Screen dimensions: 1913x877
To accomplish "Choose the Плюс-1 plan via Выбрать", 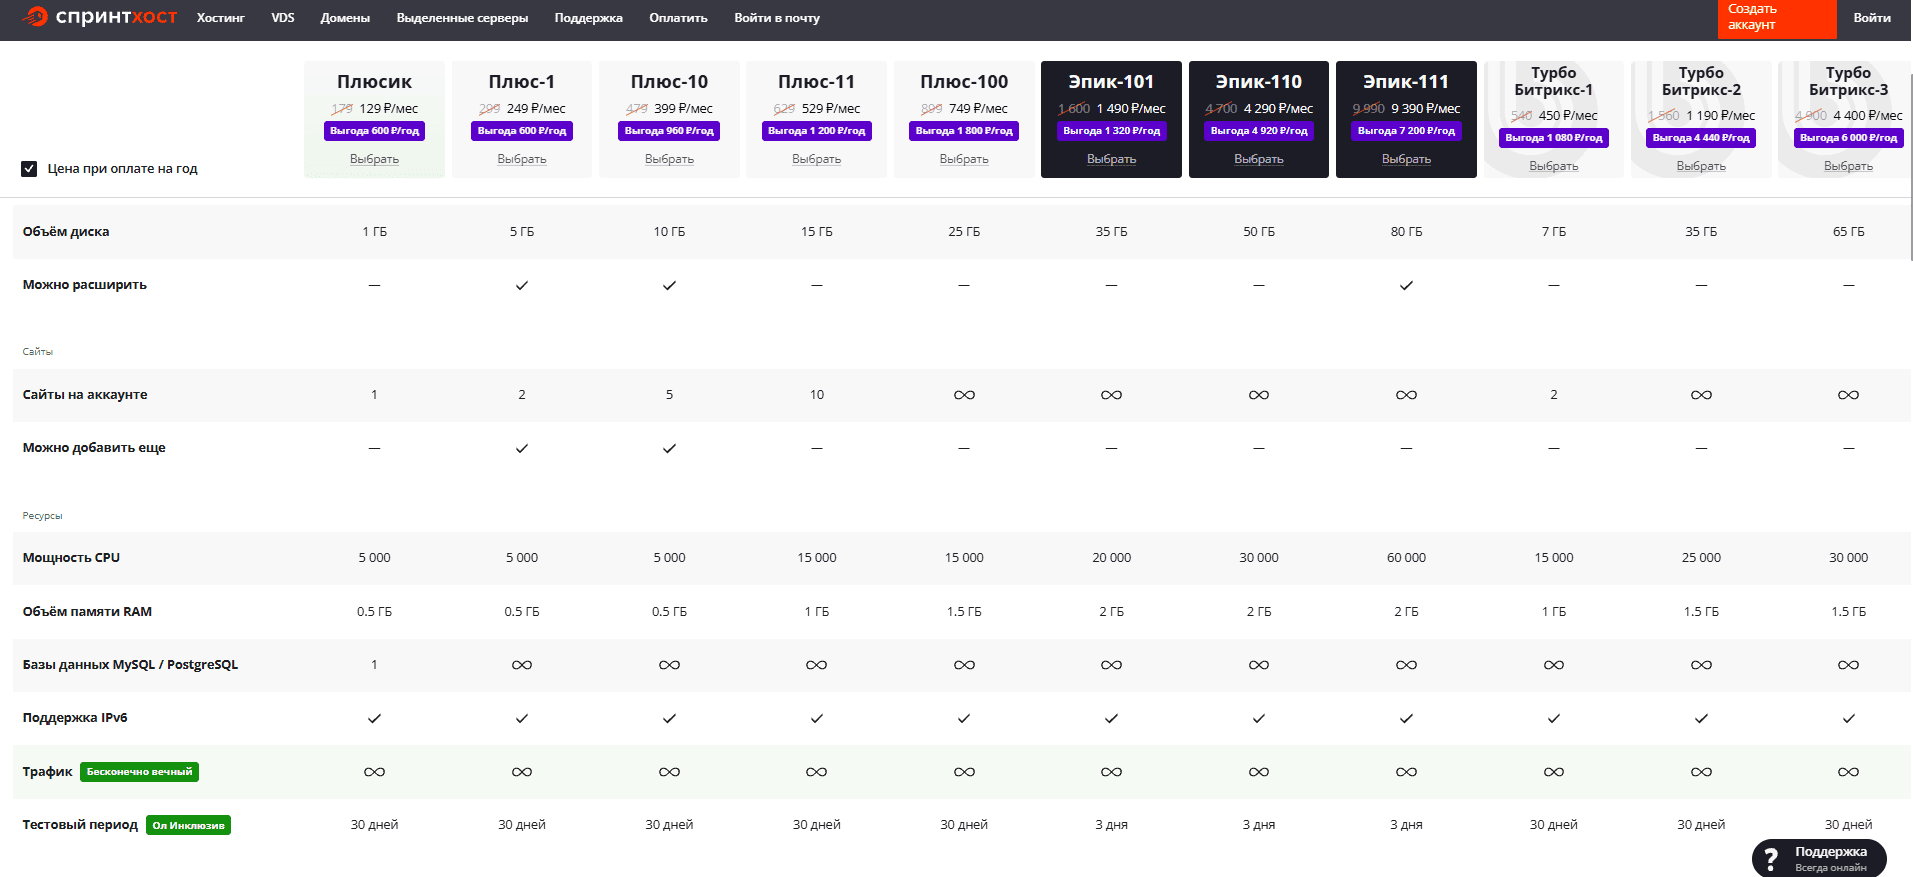I will (522, 159).
